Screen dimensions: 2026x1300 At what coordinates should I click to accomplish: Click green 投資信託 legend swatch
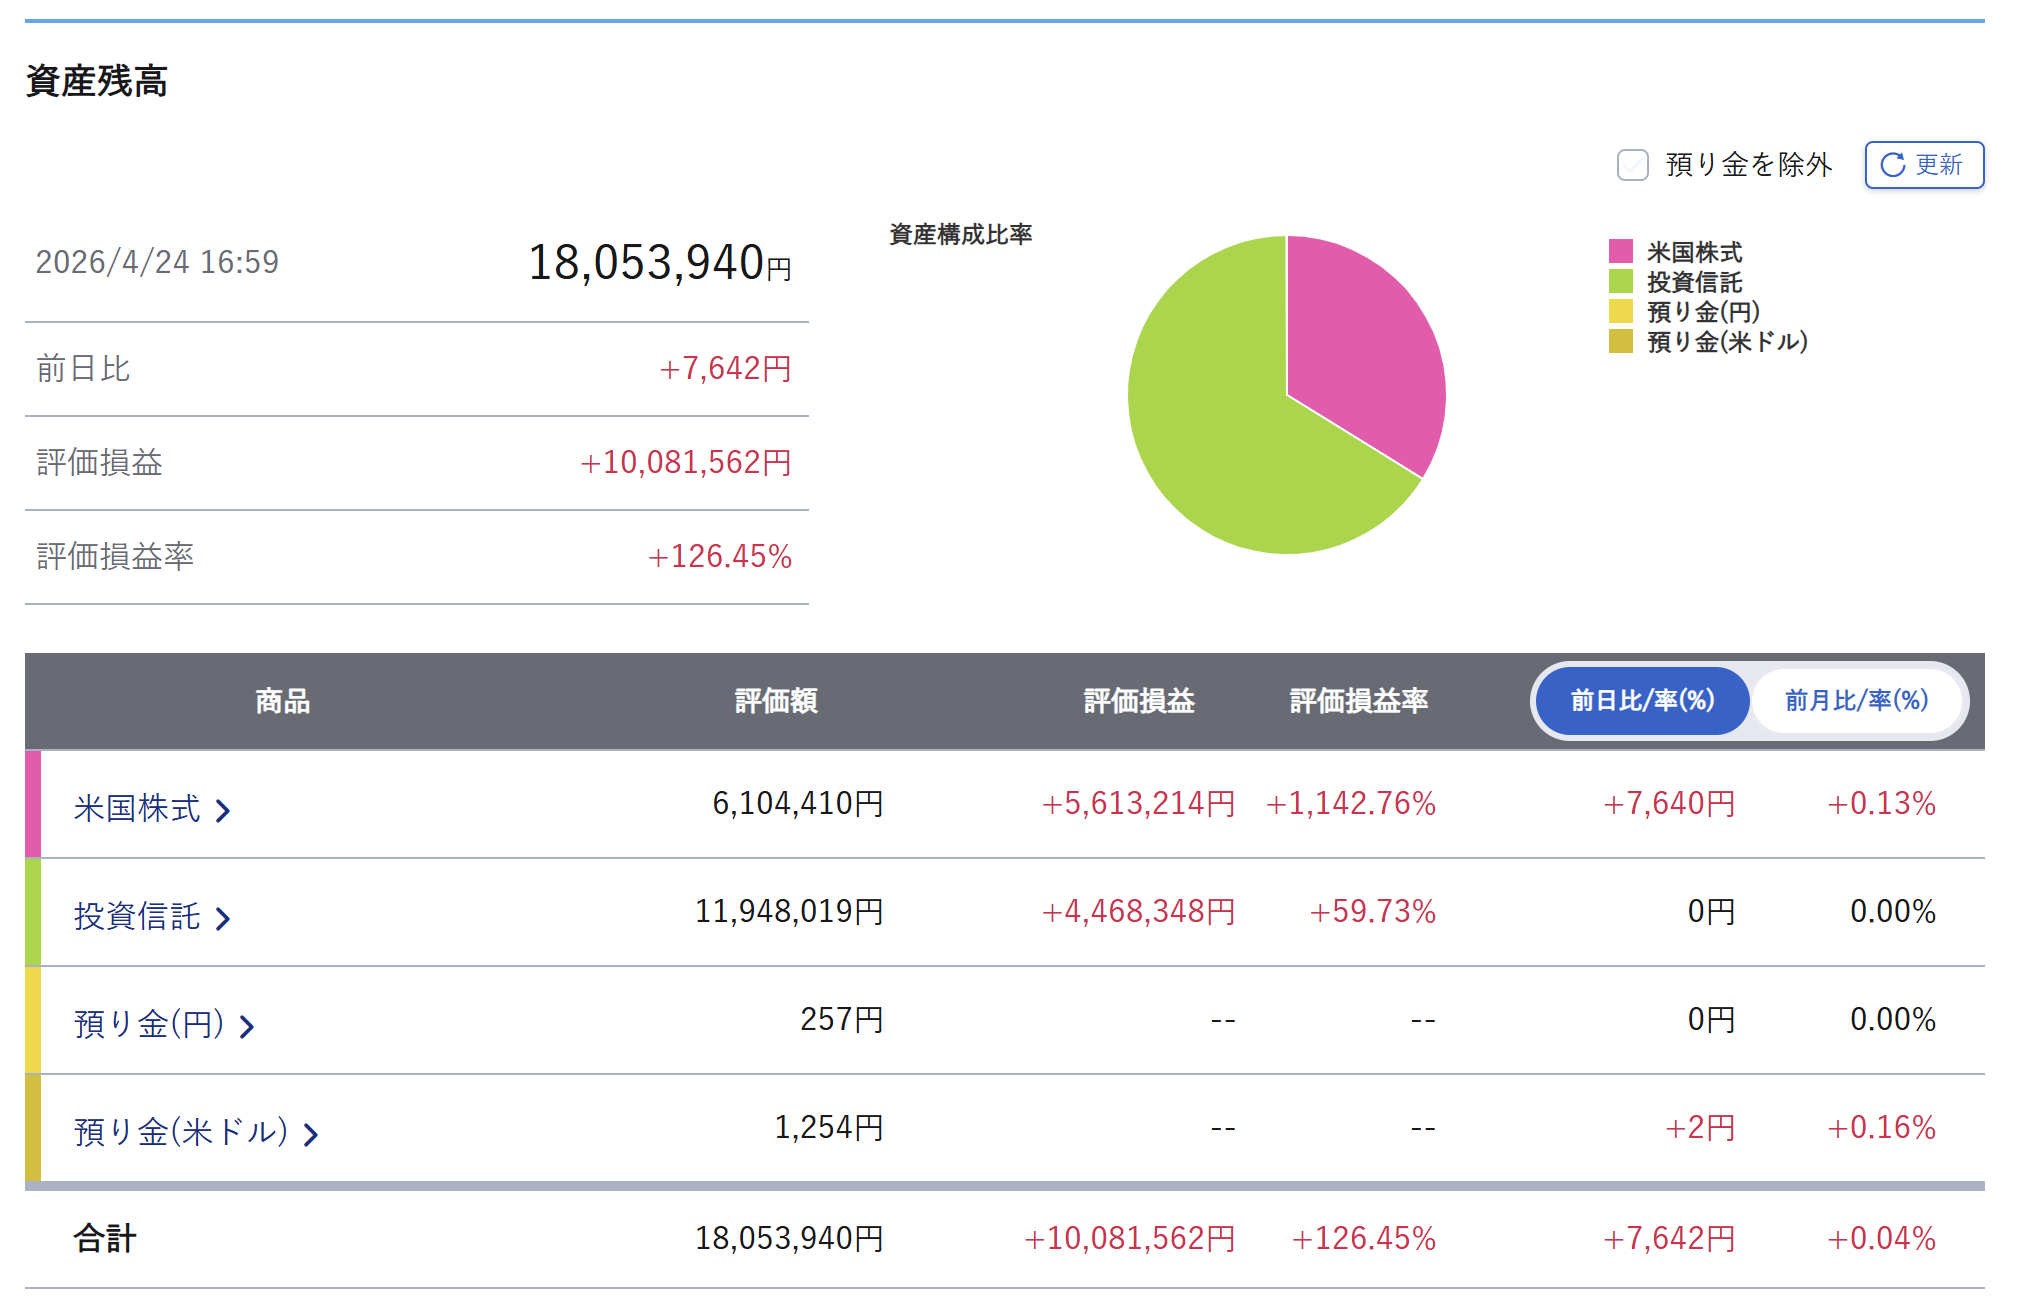click(x=1620, y=281)
